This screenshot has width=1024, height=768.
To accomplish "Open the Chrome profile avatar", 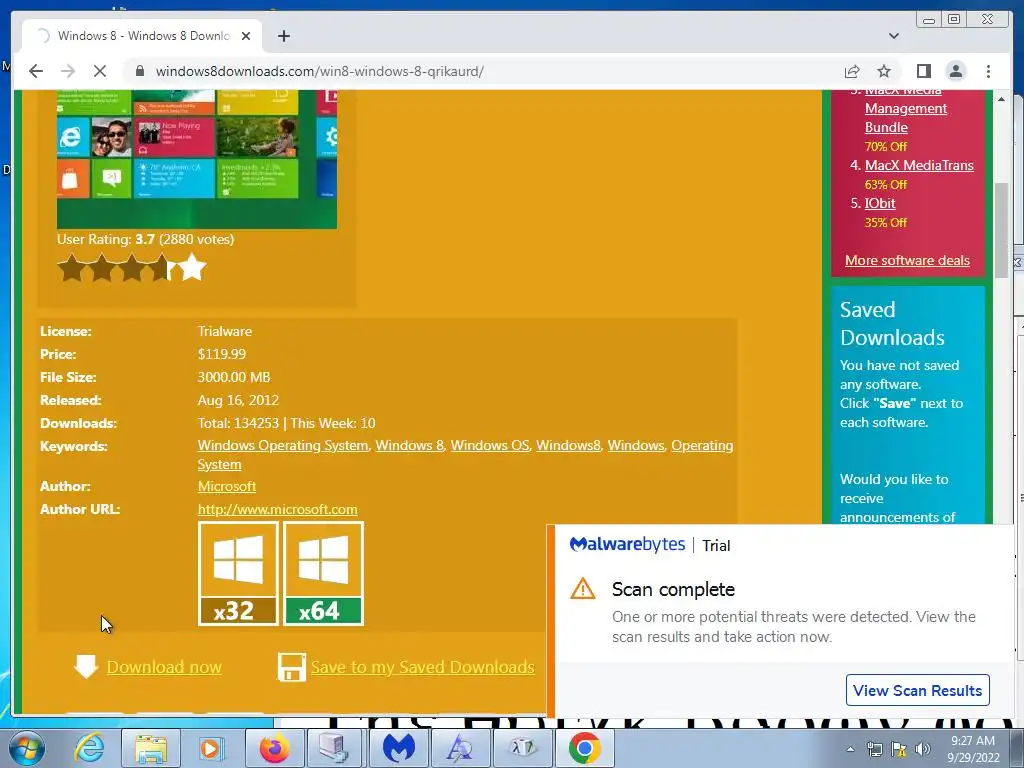I will click(x=956, y=71).
